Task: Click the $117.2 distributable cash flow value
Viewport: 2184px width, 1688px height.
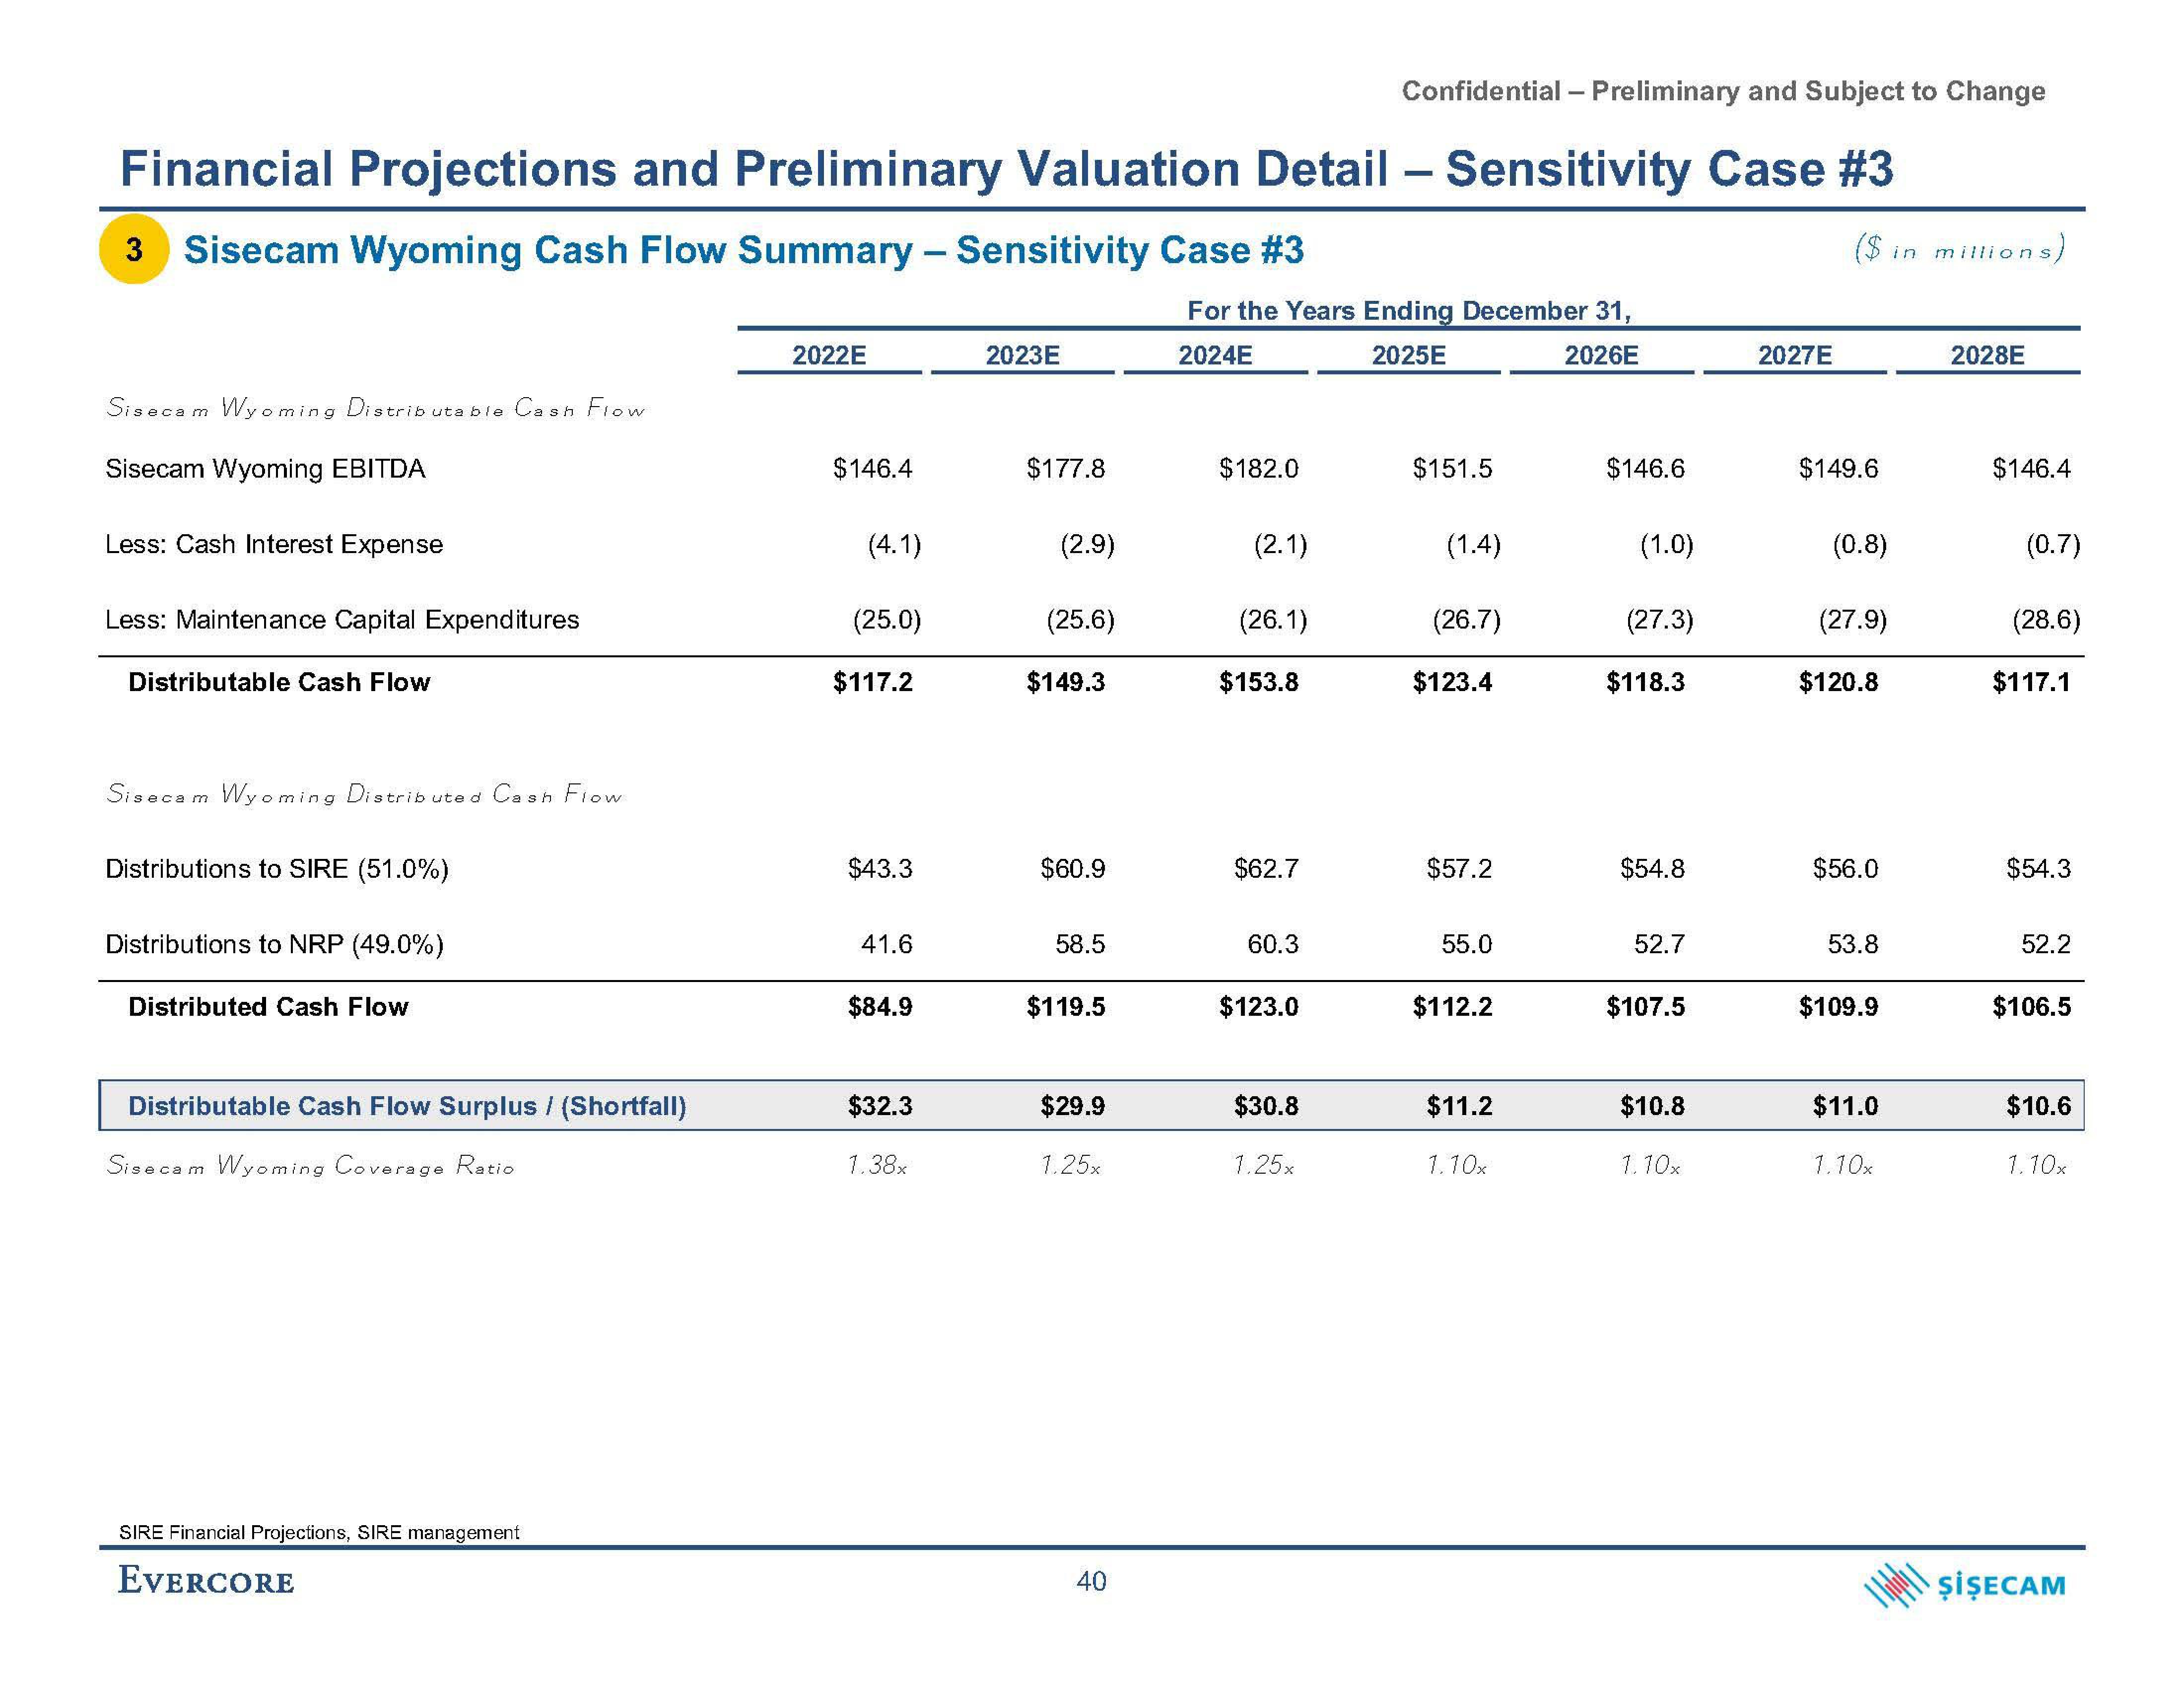Action: (872, 682)
